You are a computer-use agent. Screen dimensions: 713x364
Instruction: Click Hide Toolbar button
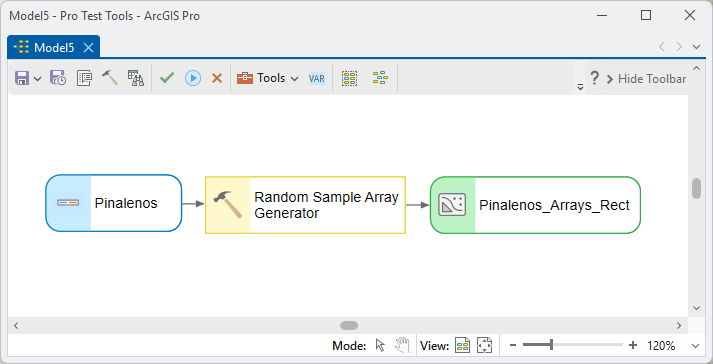pos(646,79)
